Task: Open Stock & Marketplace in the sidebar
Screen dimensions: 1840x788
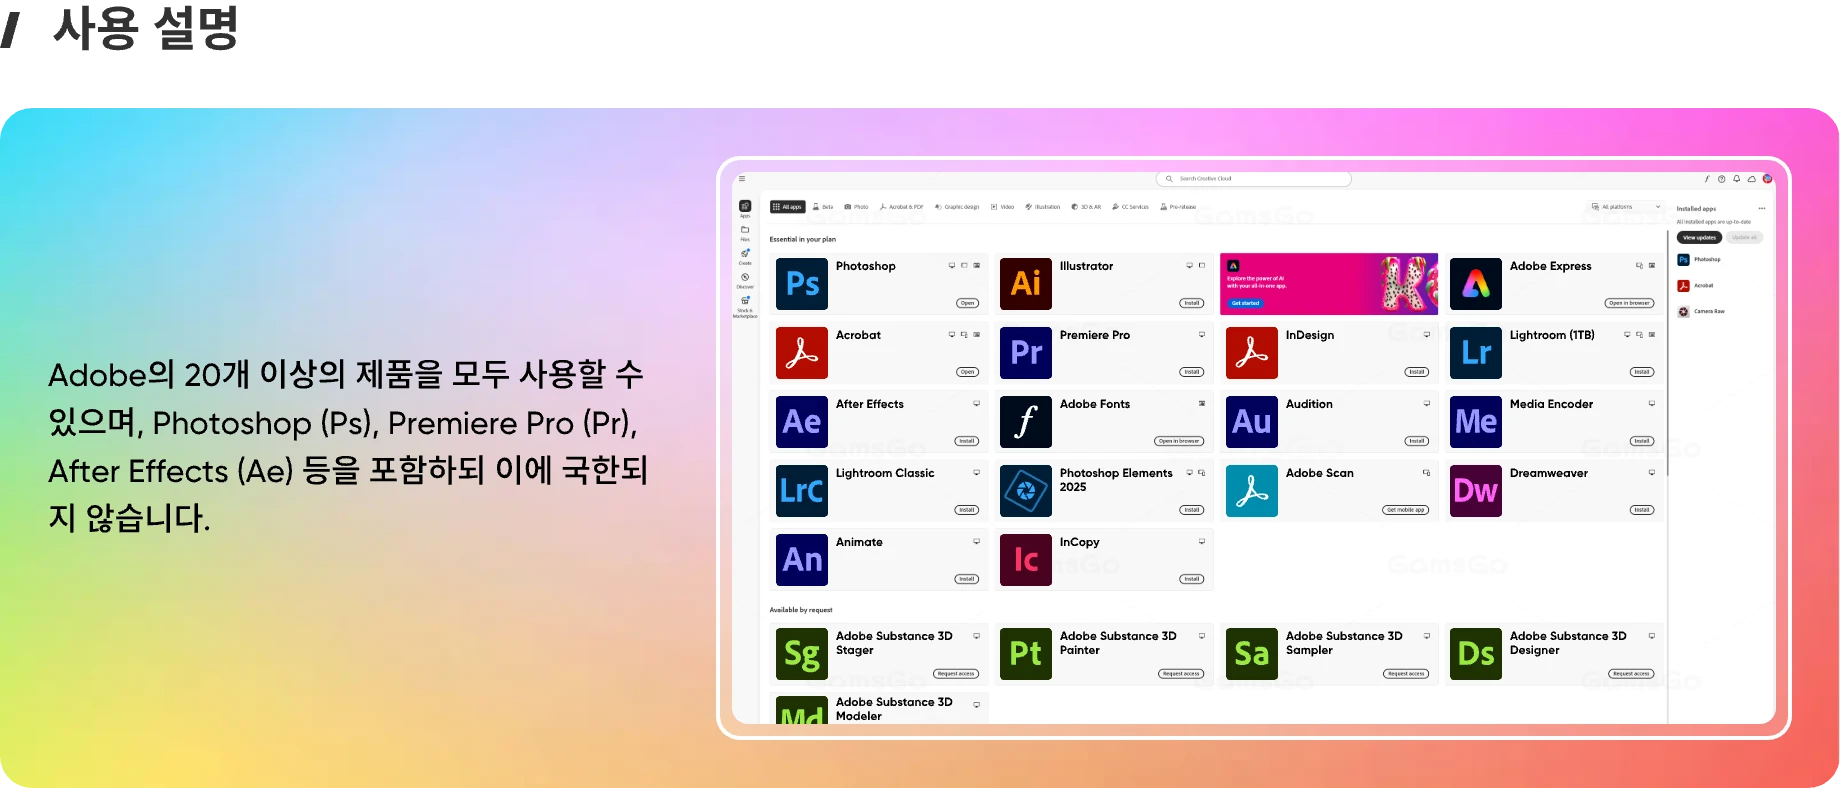Action: coord(745,306)
